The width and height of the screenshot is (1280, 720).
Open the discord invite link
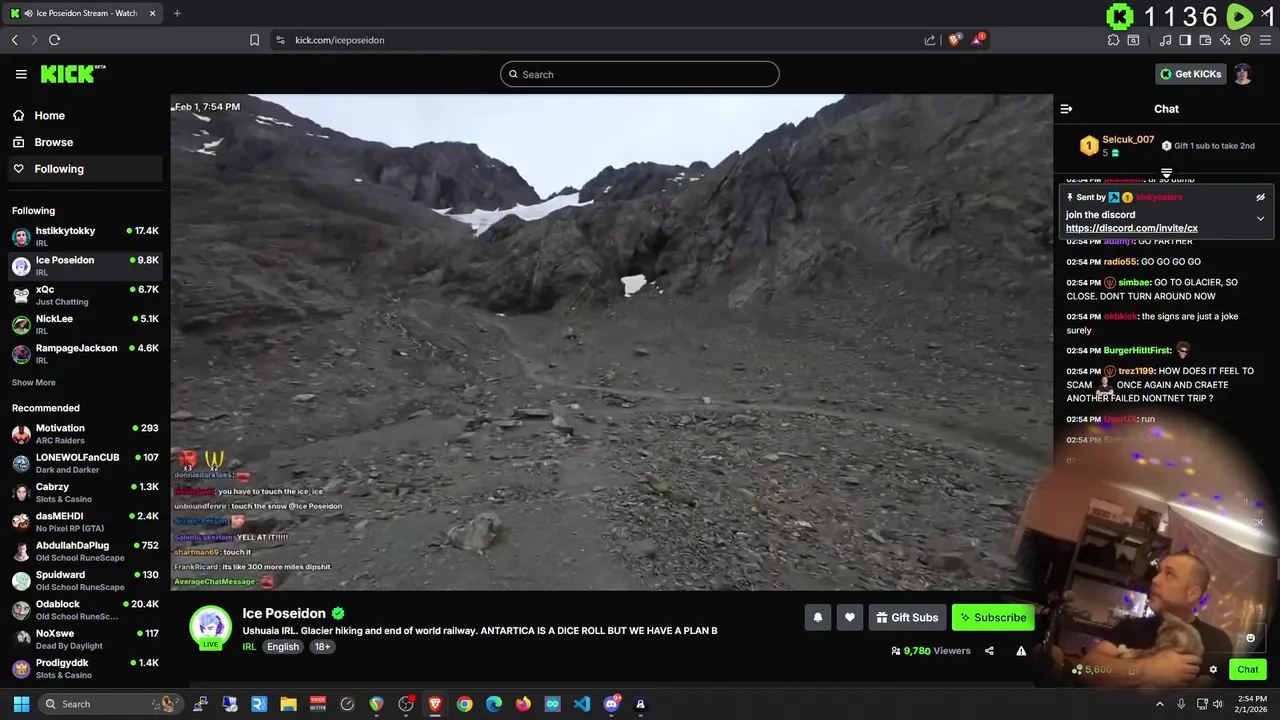coord(1131,228)
